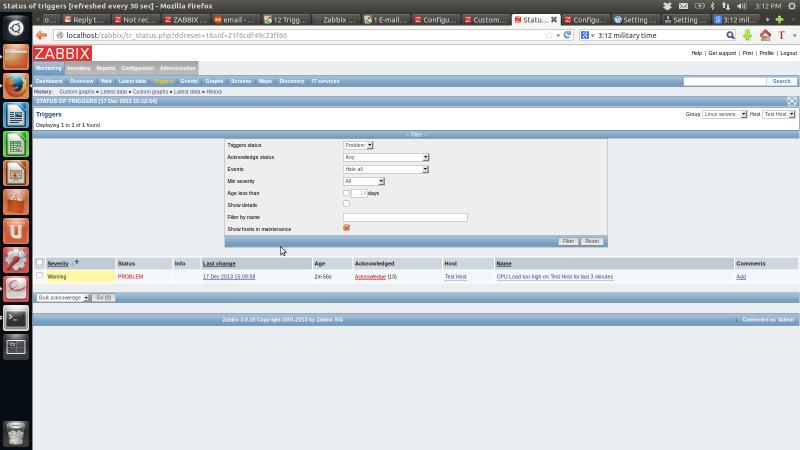Open the volume indicator in the top panel

click(742, 6)
